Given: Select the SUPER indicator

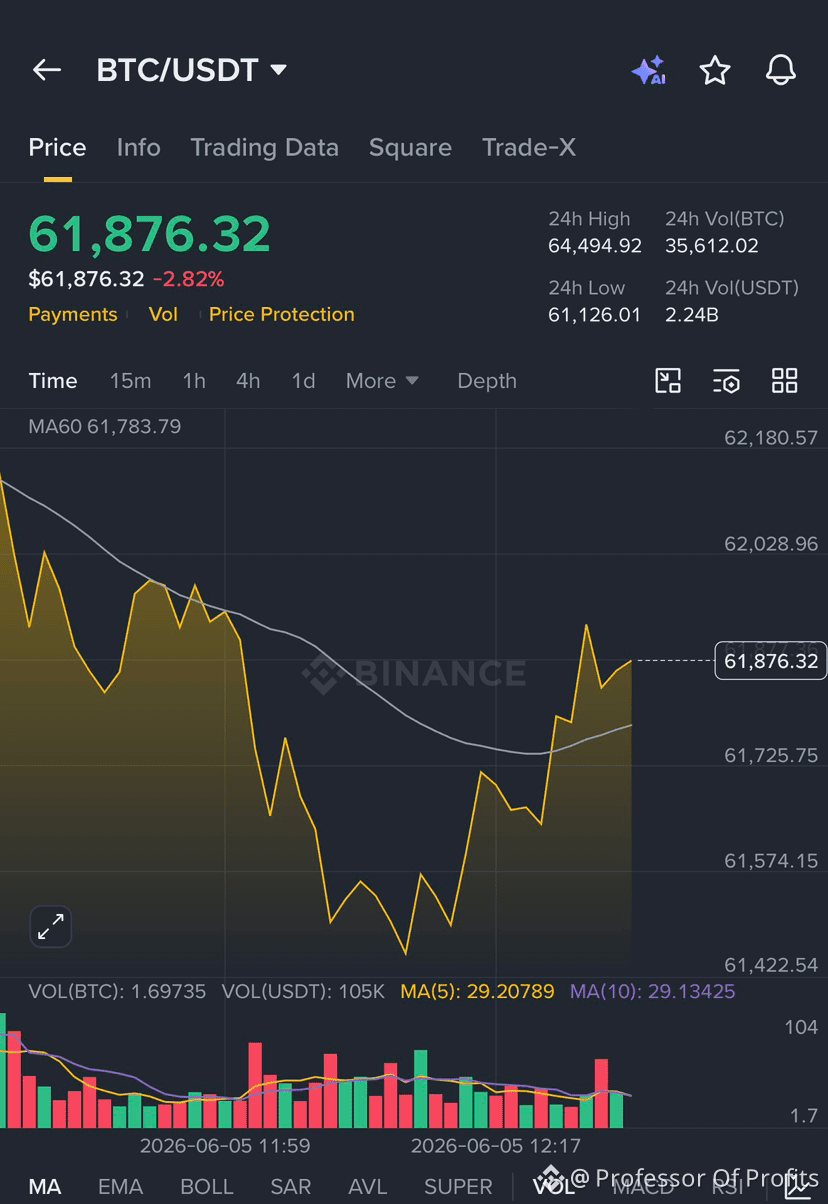Looking at the screenshot, I should (x=458, y=1187).
